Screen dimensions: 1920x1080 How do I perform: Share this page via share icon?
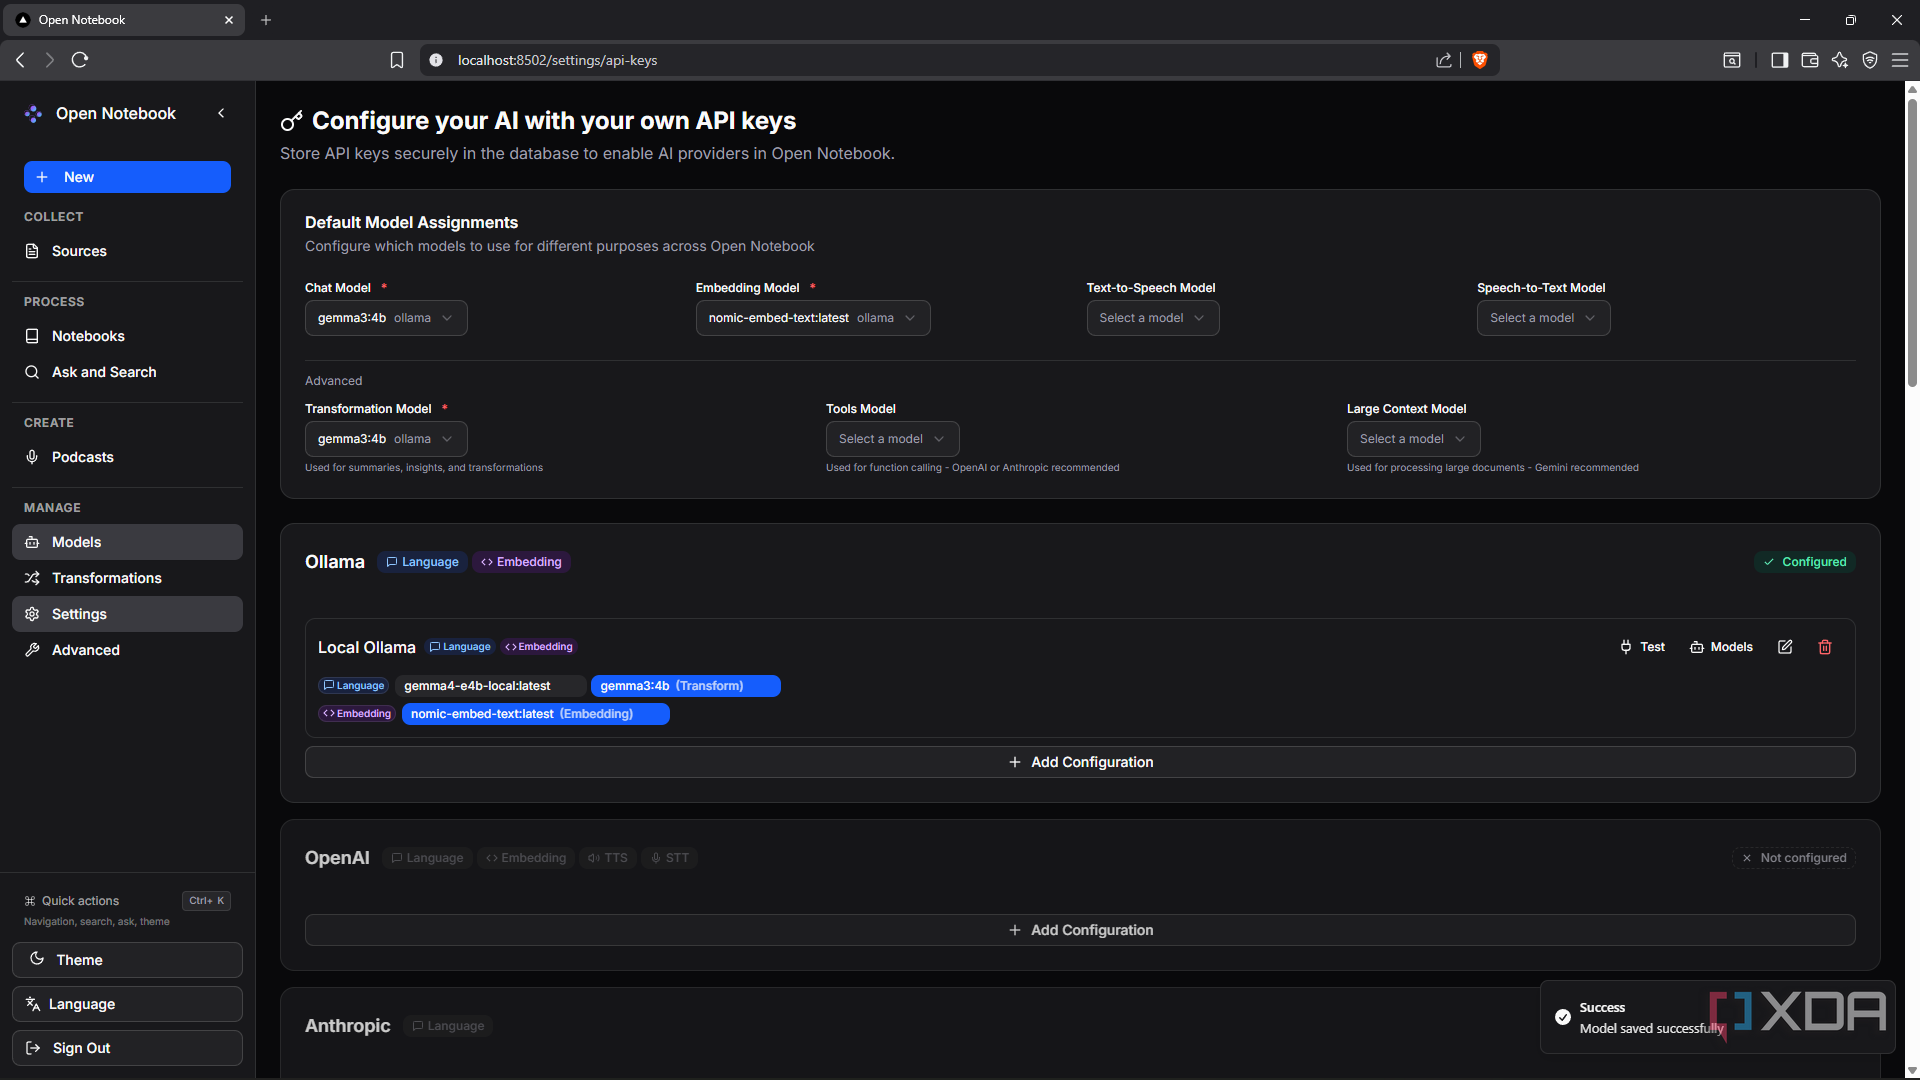pyautogui.click(x=1444, y=60)
